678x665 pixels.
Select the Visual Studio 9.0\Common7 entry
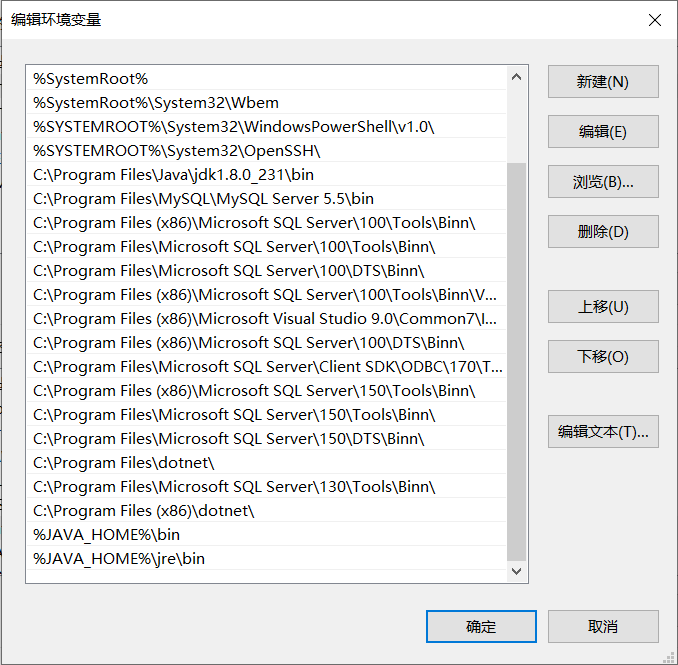coord(266,319)
